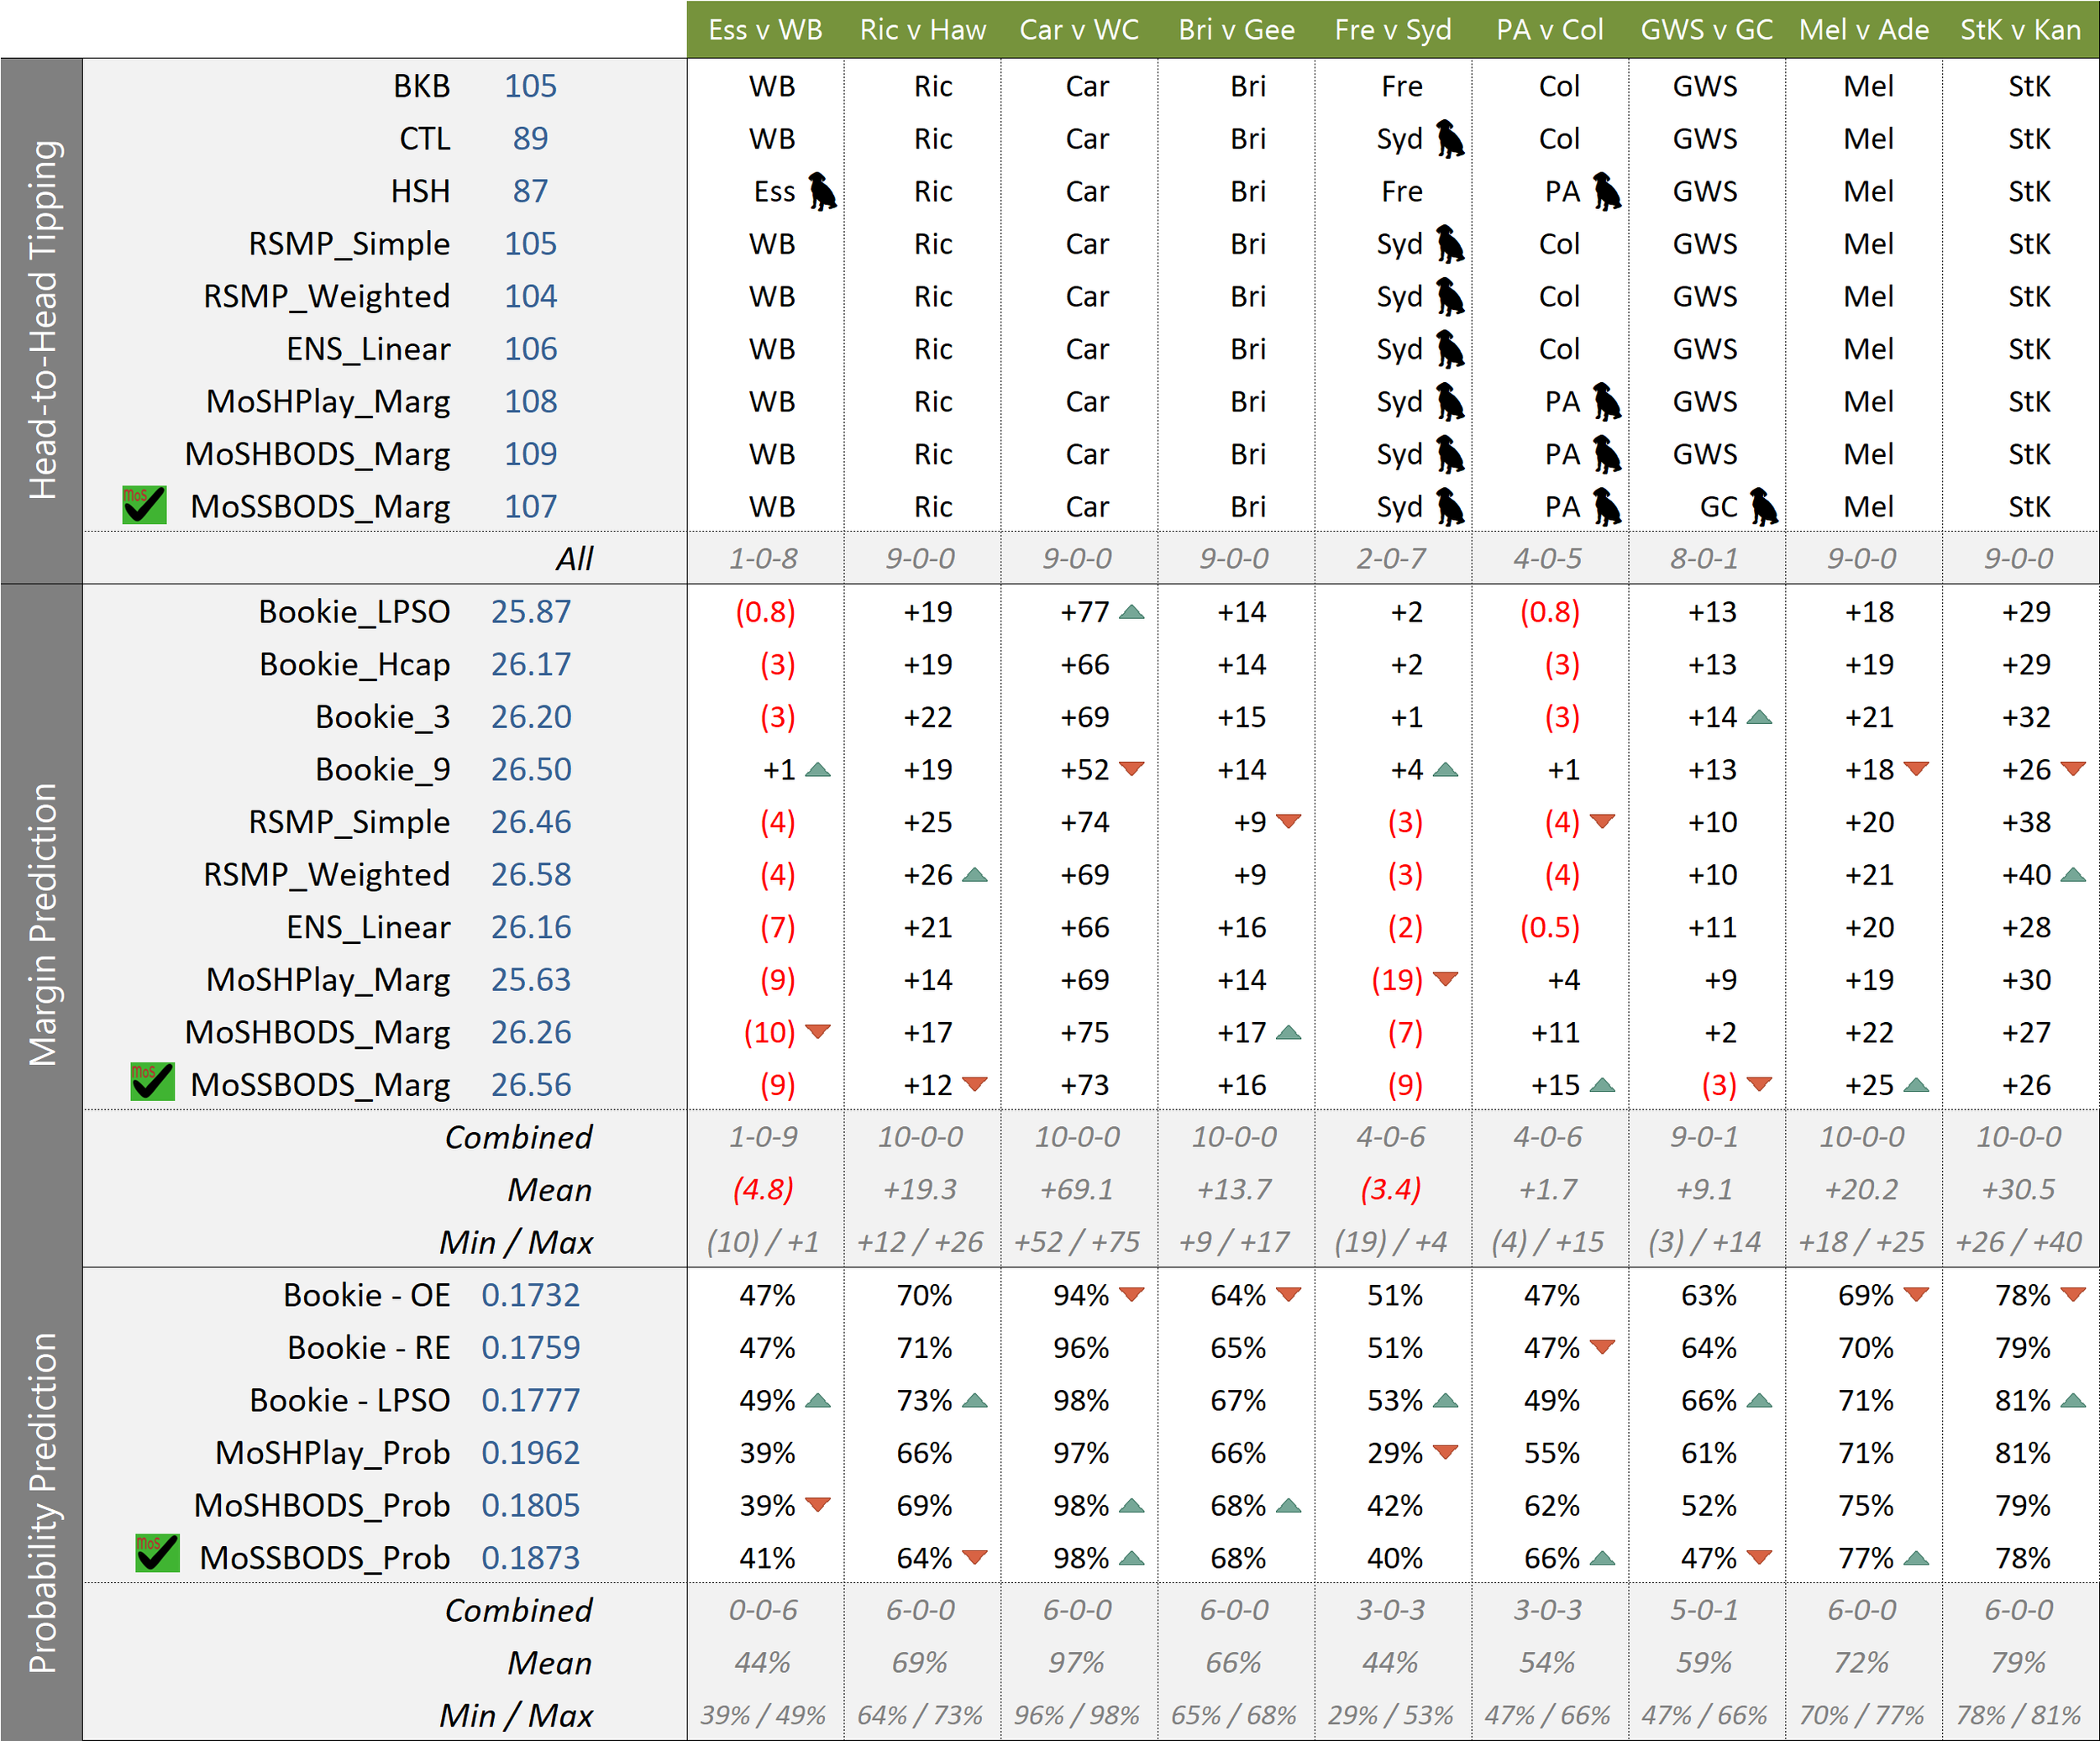Click dog icon beside MoSSBODS_Marg GC tip

coord(1764,507)
